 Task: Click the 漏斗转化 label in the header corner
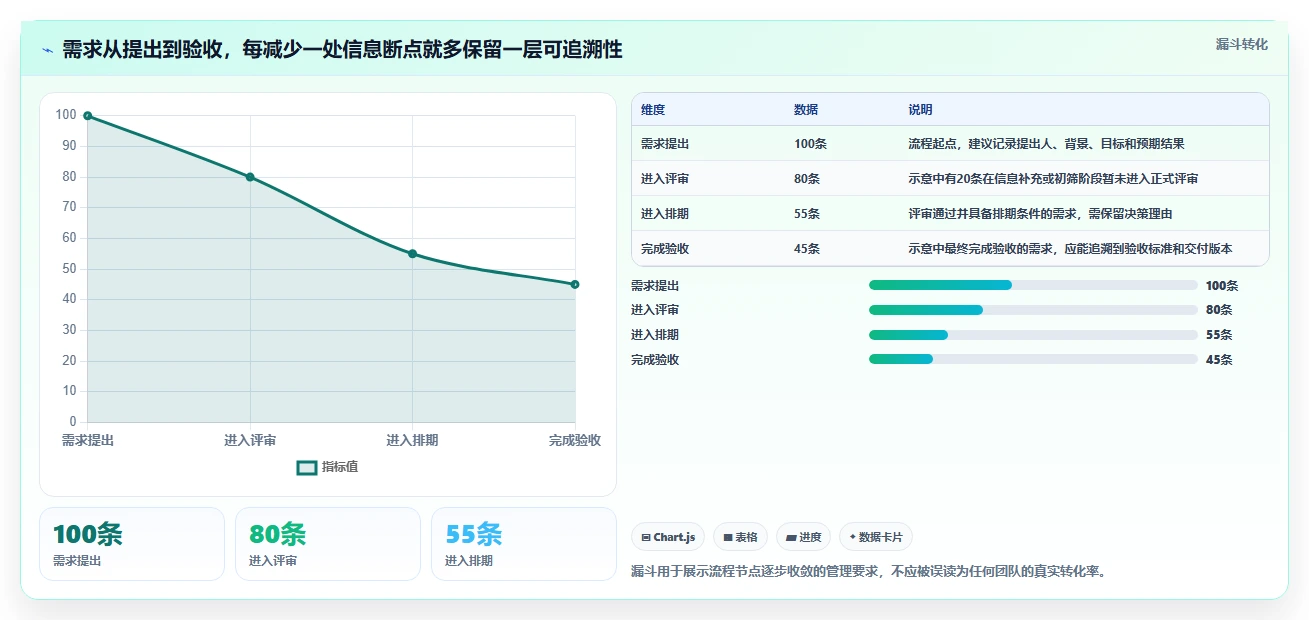tap(1242, 44)
